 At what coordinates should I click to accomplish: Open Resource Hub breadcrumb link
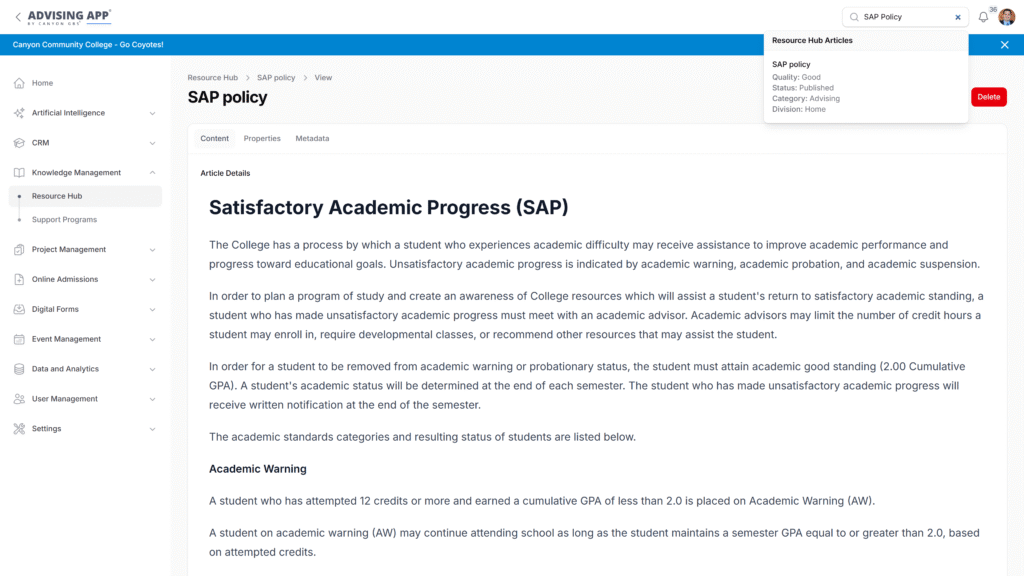click(212, 78)
